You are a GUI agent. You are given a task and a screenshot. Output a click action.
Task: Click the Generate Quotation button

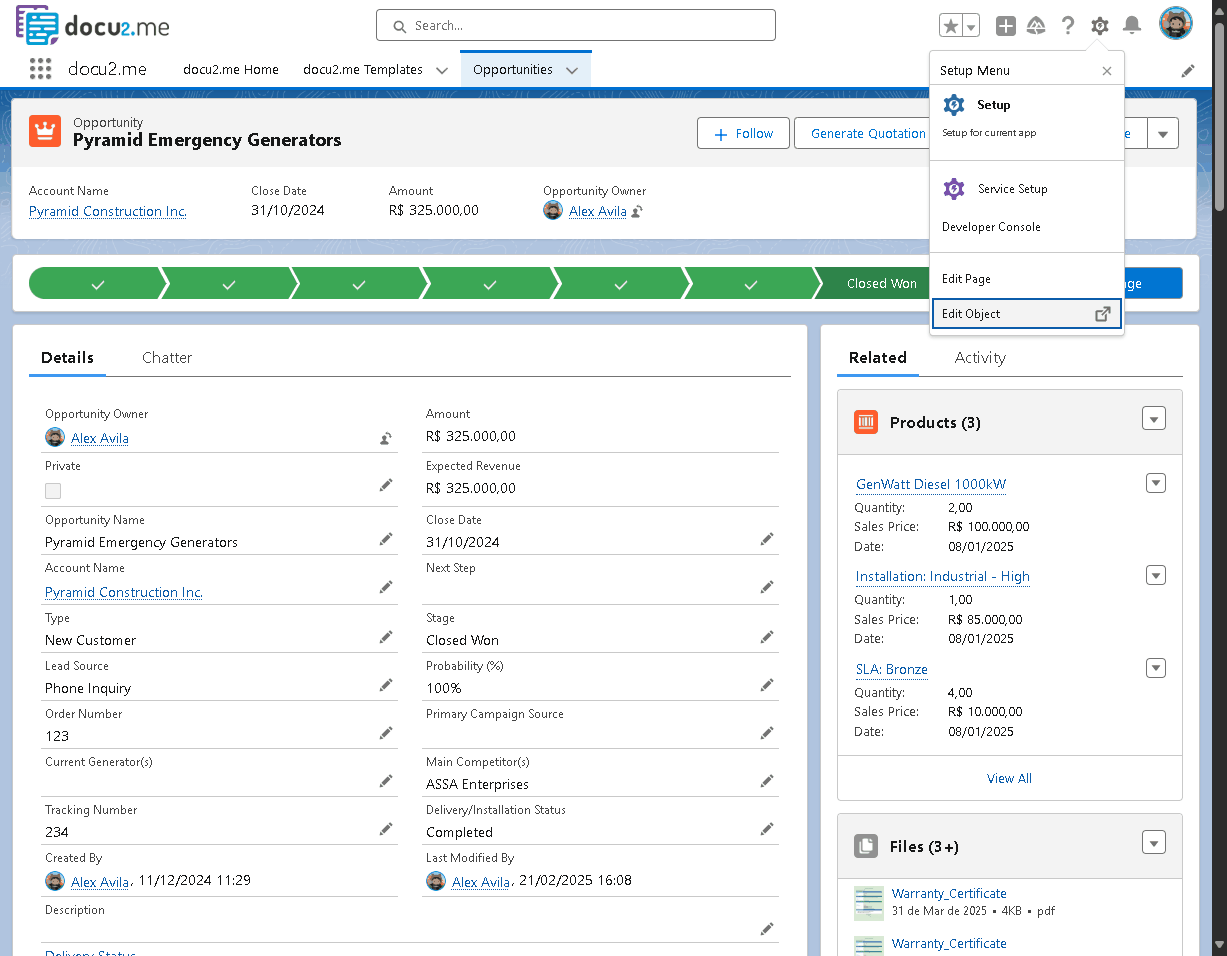pos(868,133)
